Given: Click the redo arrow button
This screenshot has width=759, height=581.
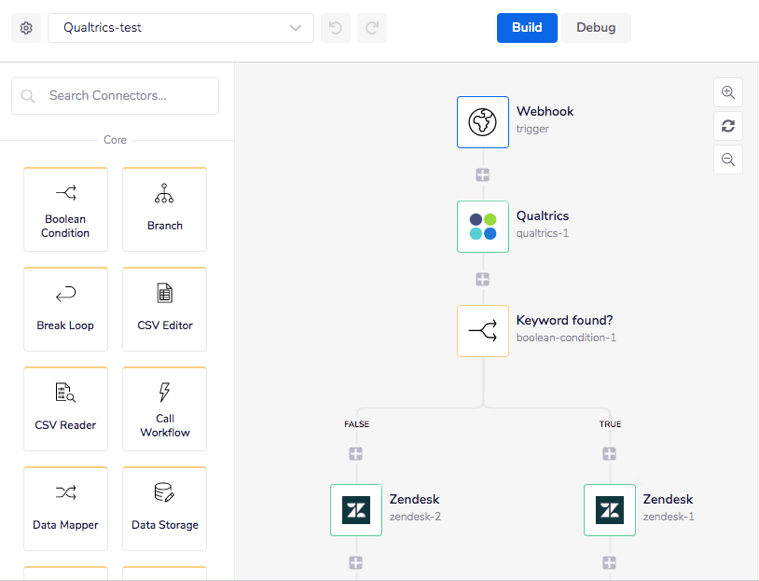Looking at the screenshot, I should click(372, 28).
